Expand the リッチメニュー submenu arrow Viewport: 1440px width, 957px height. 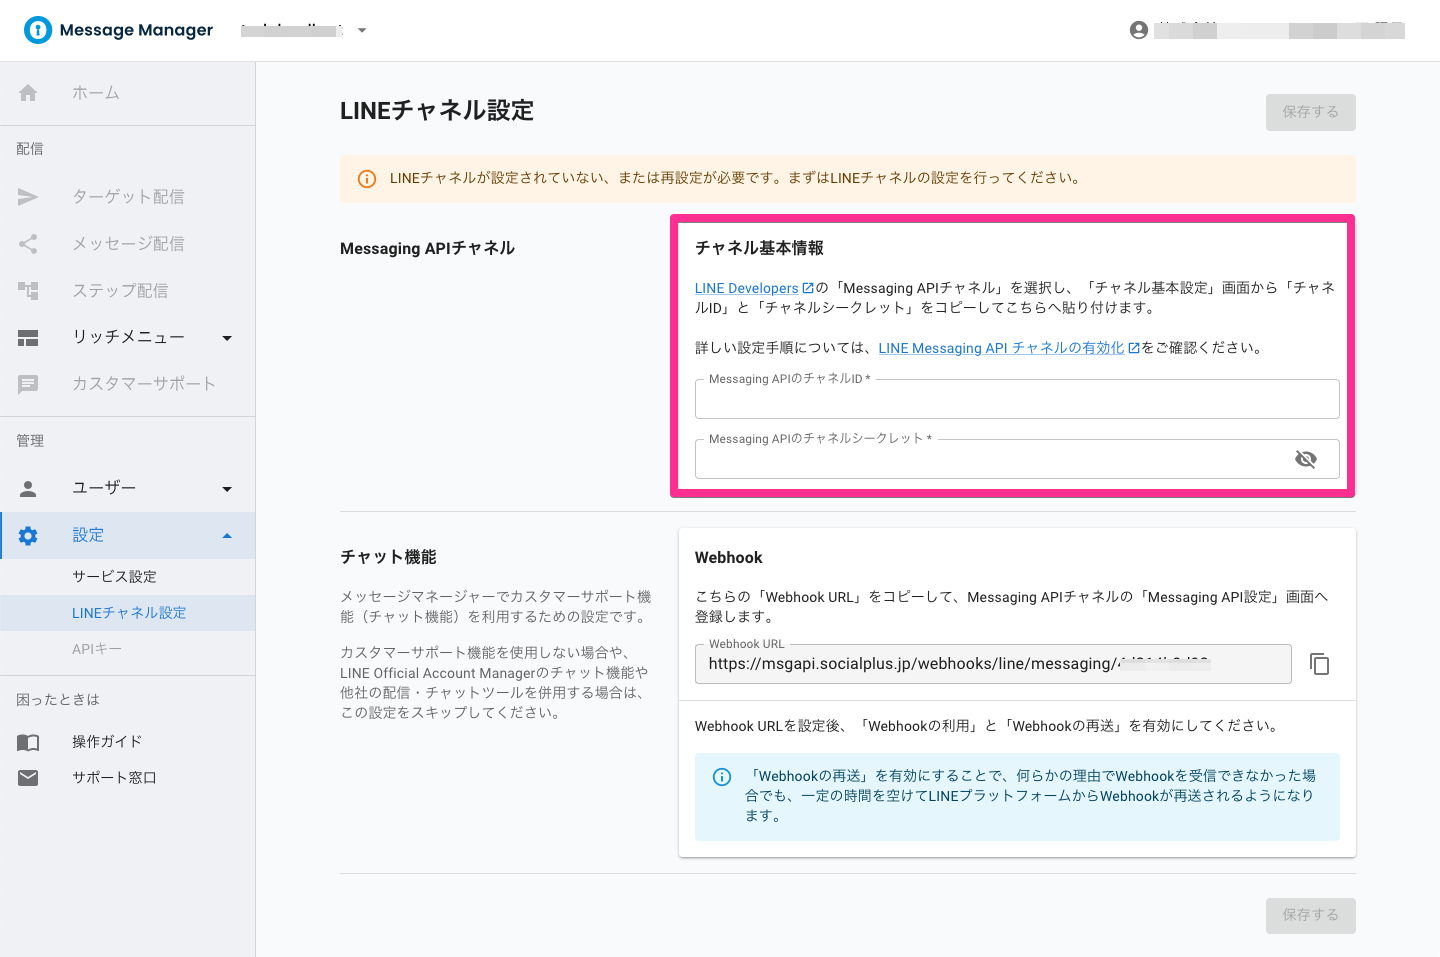[x=227, y=338]
